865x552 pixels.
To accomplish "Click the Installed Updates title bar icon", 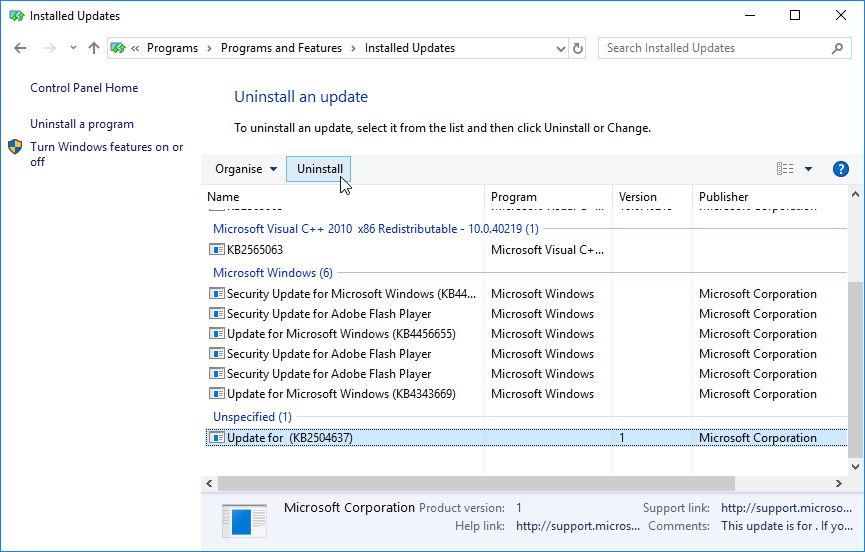I will point(17,15).
